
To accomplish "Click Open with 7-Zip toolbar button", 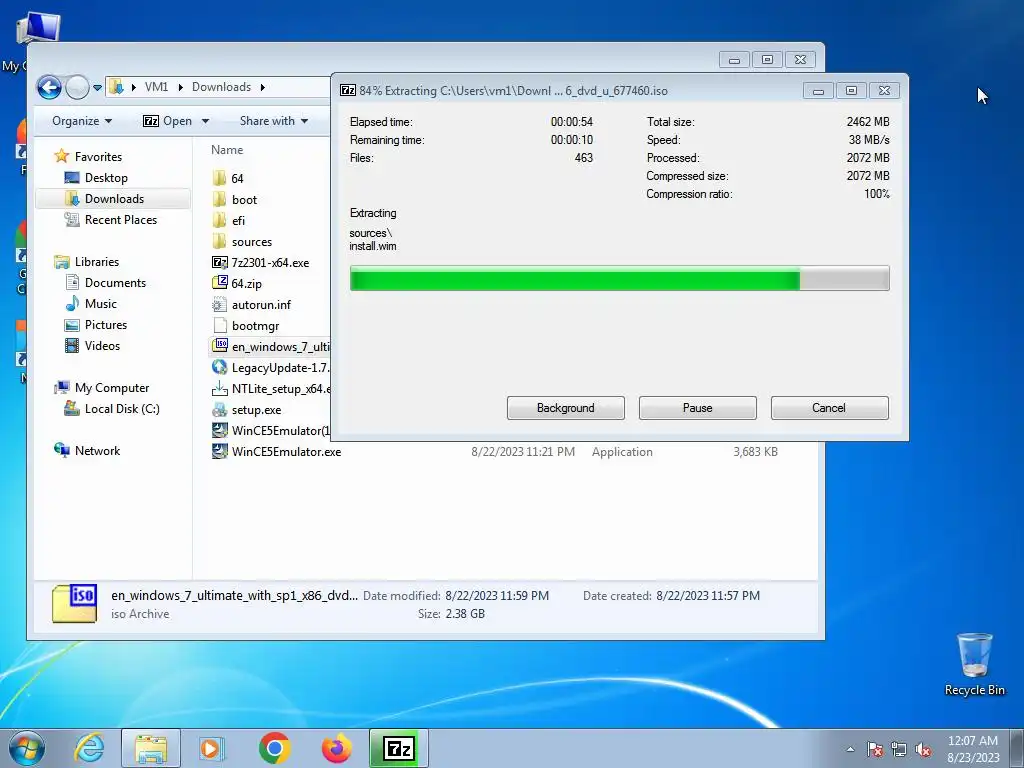I will [167, 121].
